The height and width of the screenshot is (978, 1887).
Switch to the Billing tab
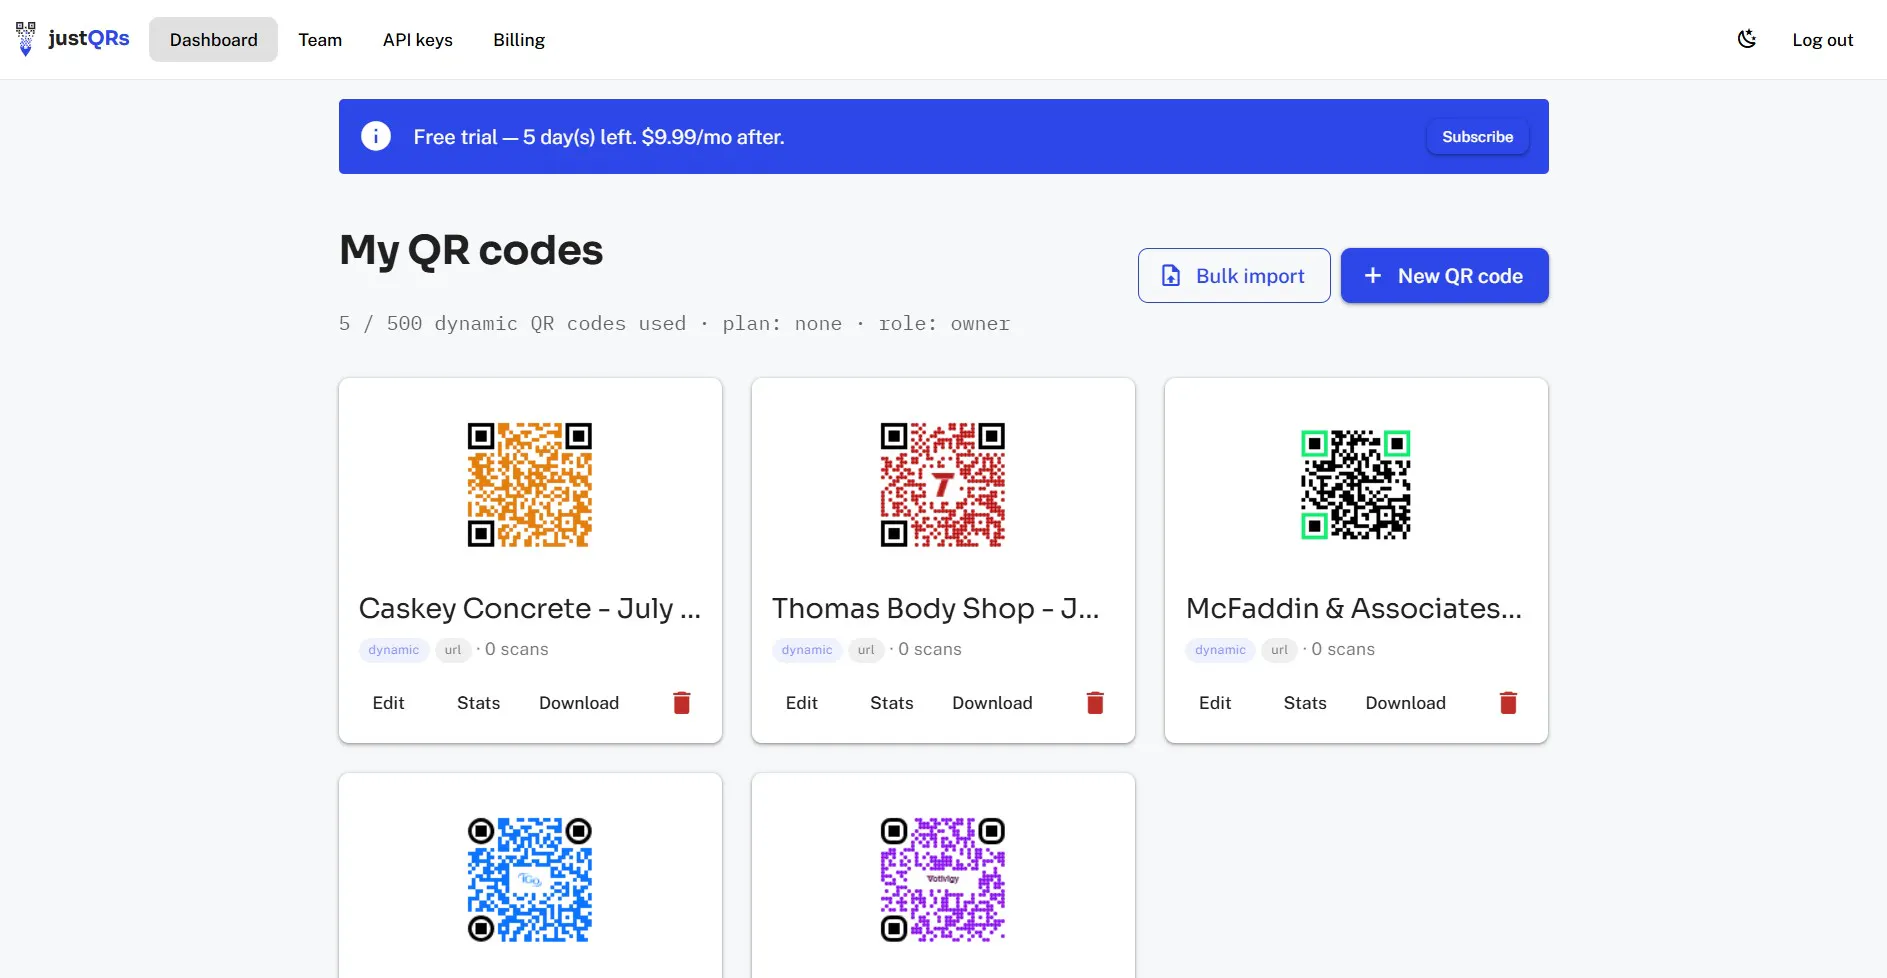point(519,39)
